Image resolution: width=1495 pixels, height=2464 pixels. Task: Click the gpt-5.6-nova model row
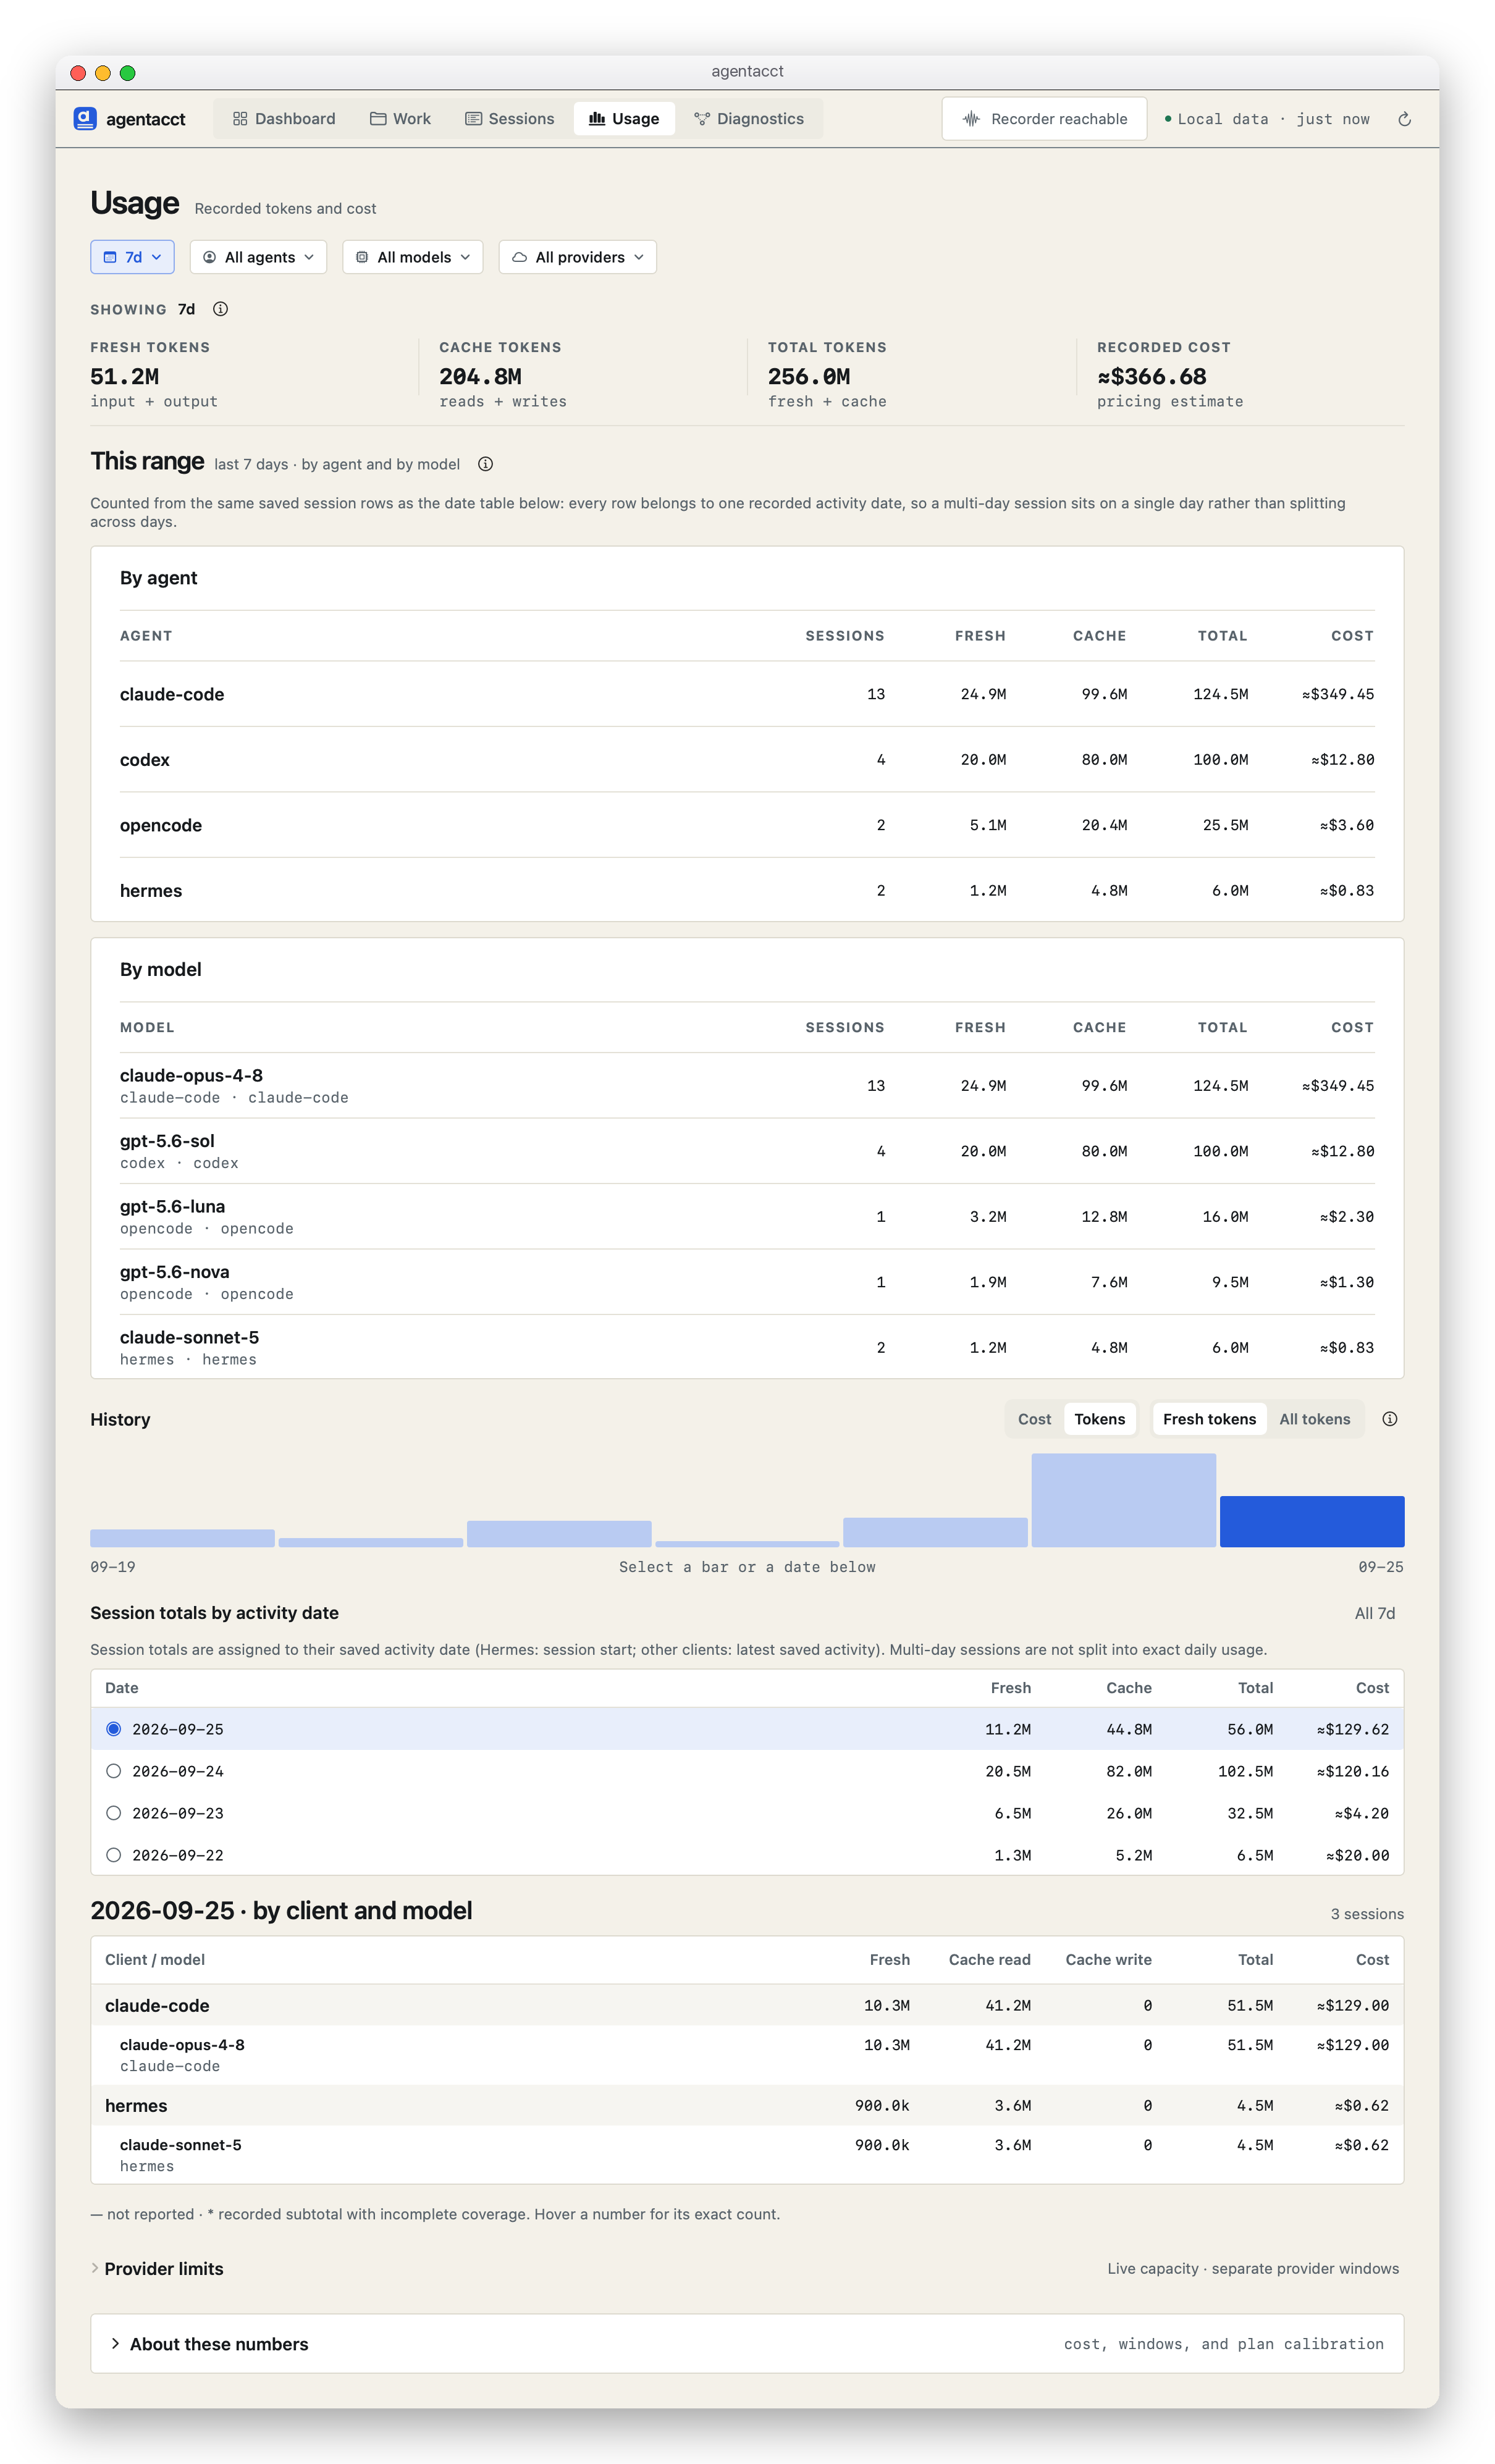(x=747, y=1282)
